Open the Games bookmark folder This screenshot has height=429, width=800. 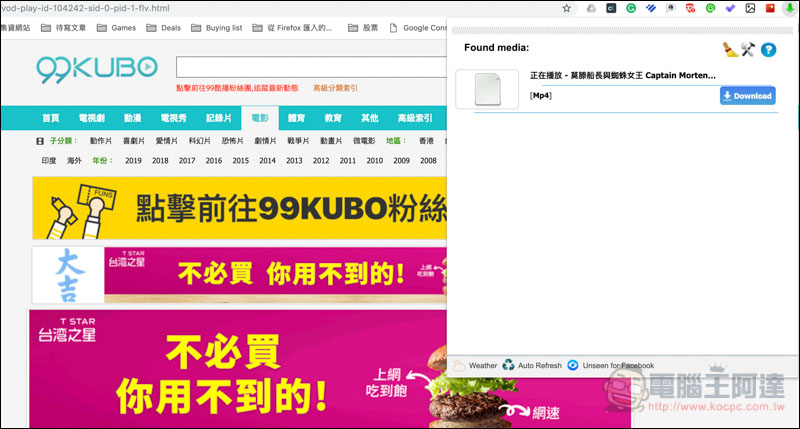coord(117,28)
